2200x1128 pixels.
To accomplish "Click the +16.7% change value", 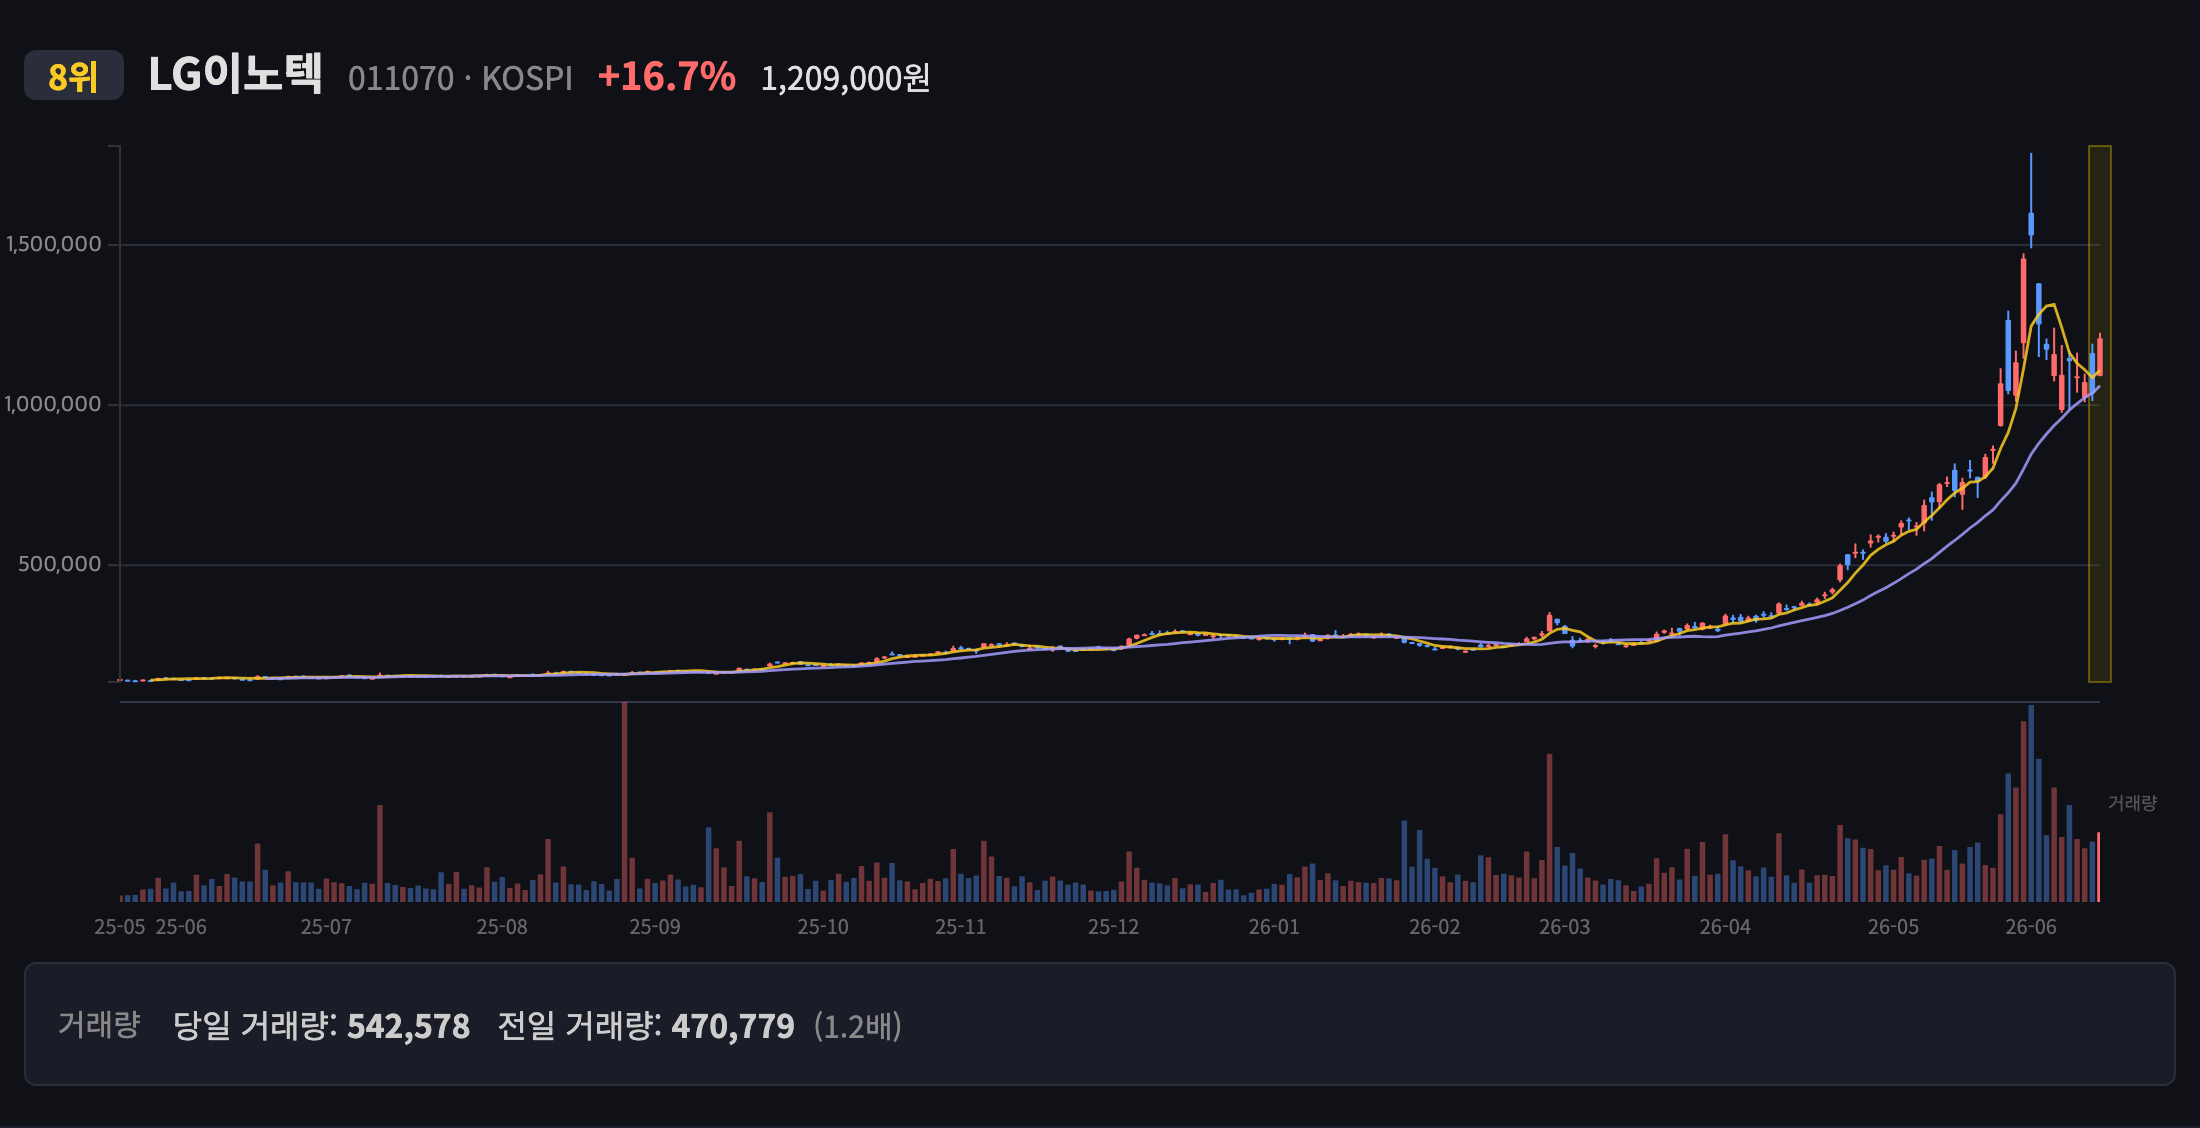I will pos(666,77).
